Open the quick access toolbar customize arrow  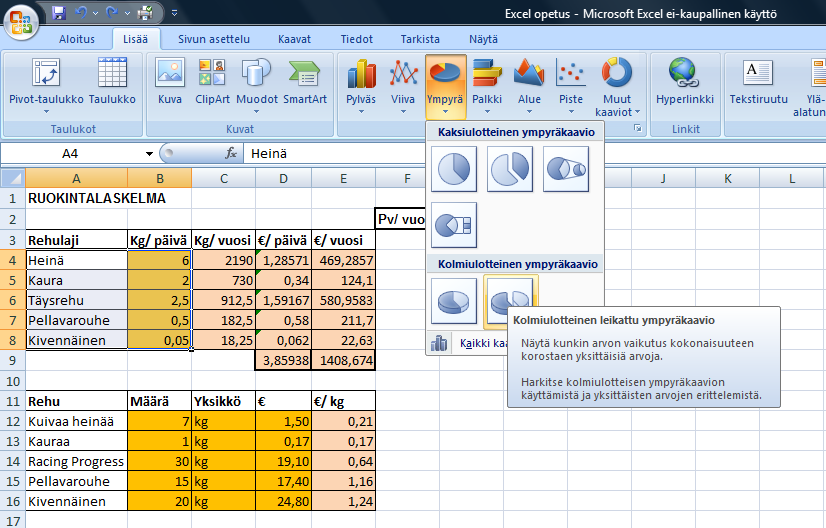pos(174,13)
